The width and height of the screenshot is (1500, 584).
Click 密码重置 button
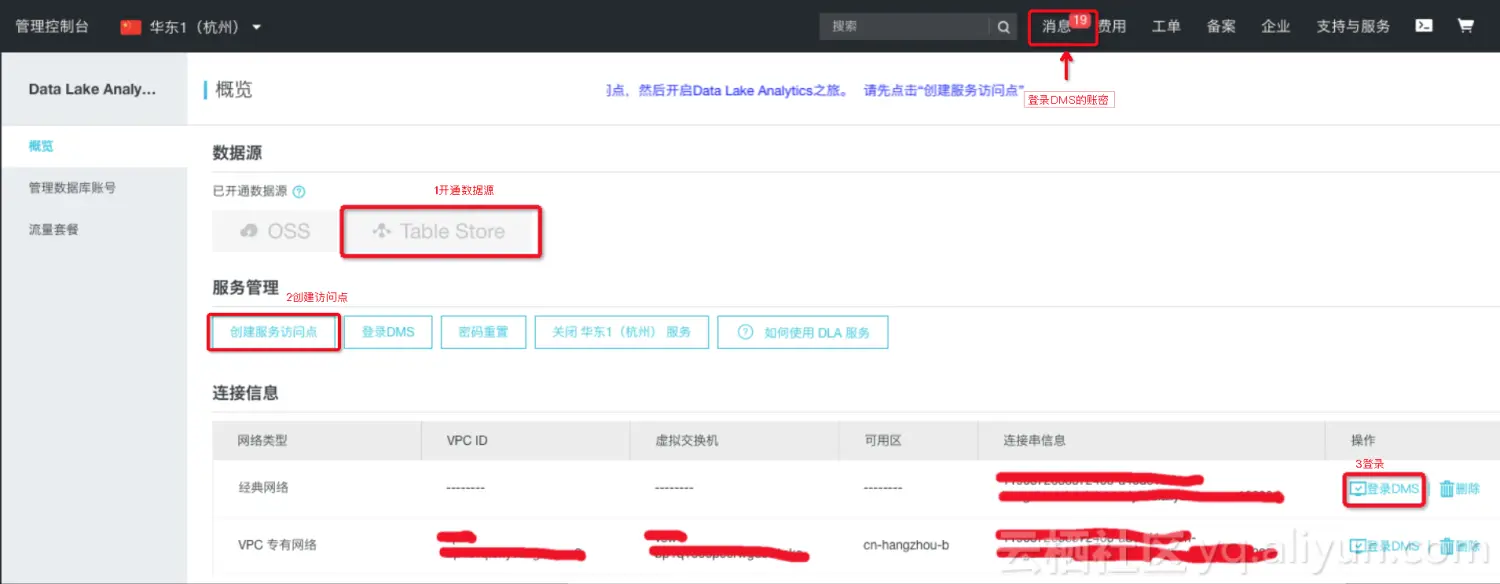click(484, 332)
